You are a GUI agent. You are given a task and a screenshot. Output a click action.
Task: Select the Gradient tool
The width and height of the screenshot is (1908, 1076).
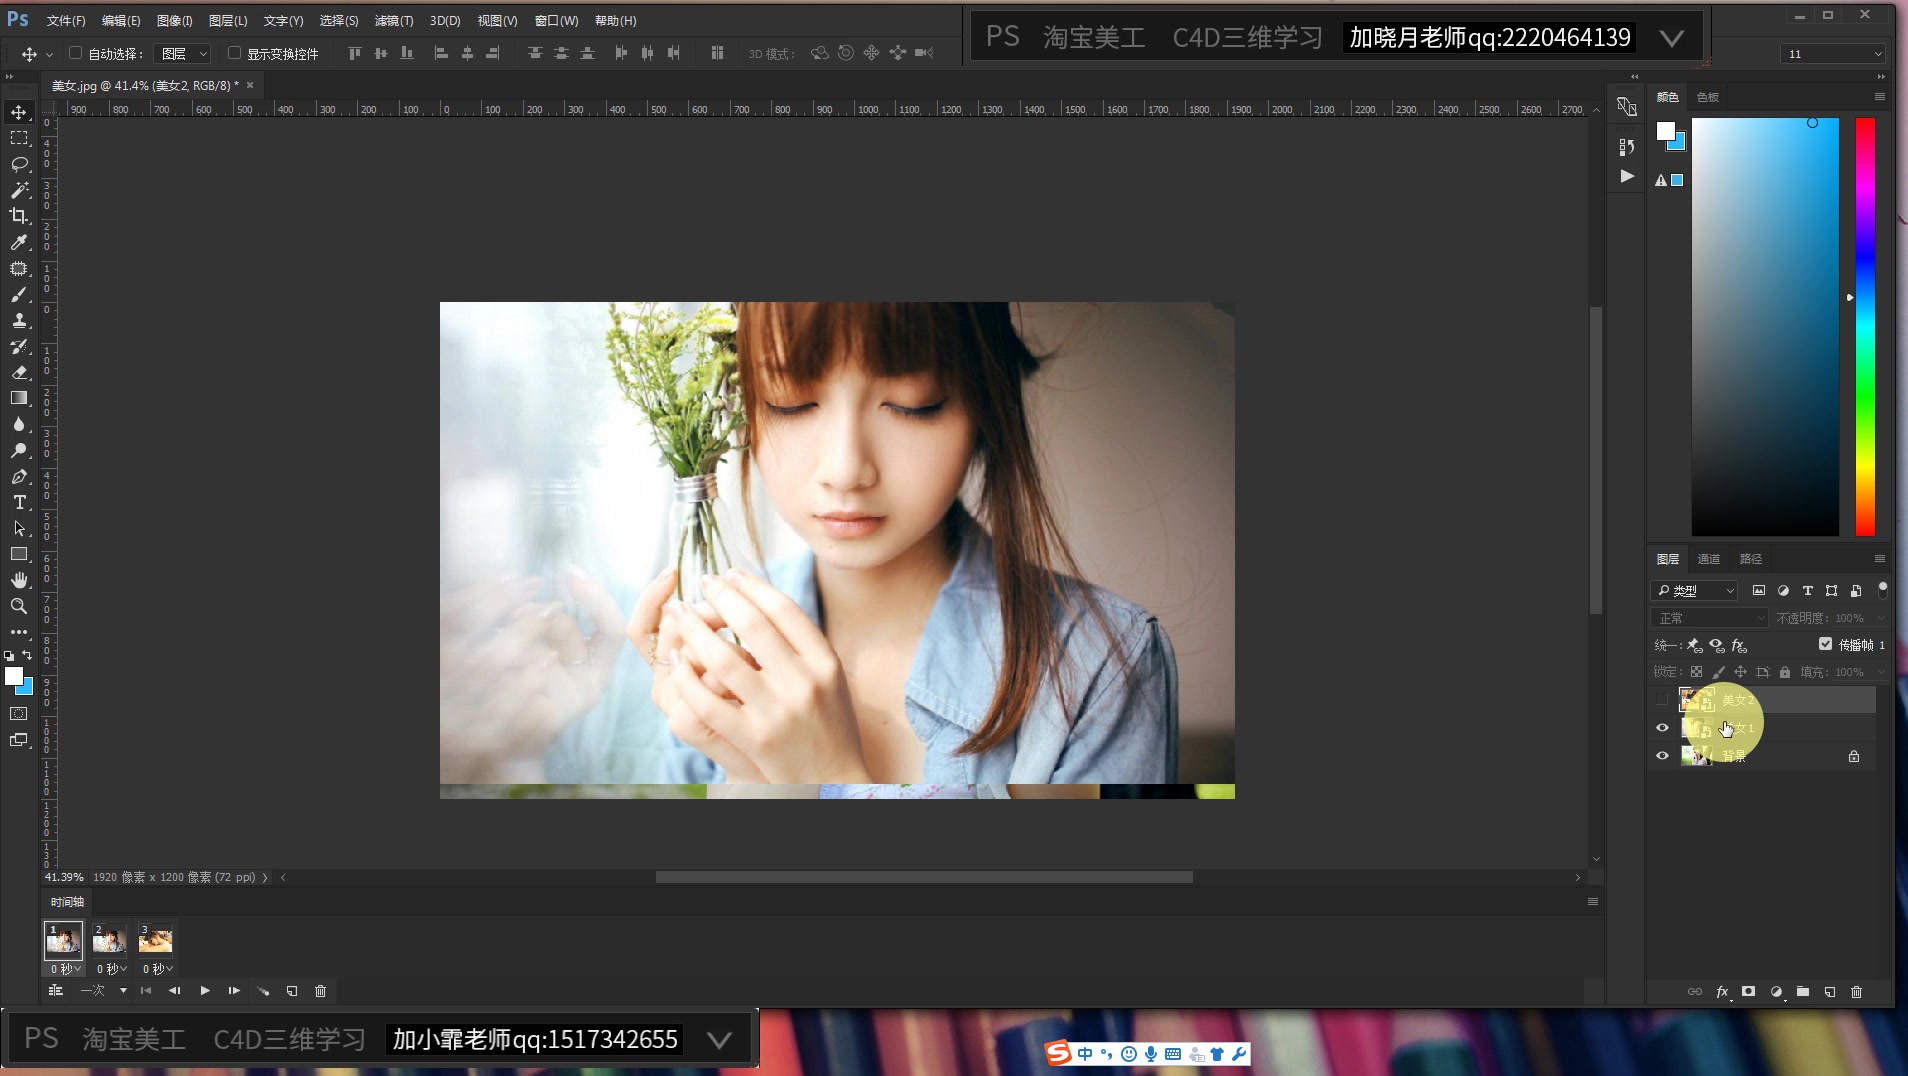point(19,398)
